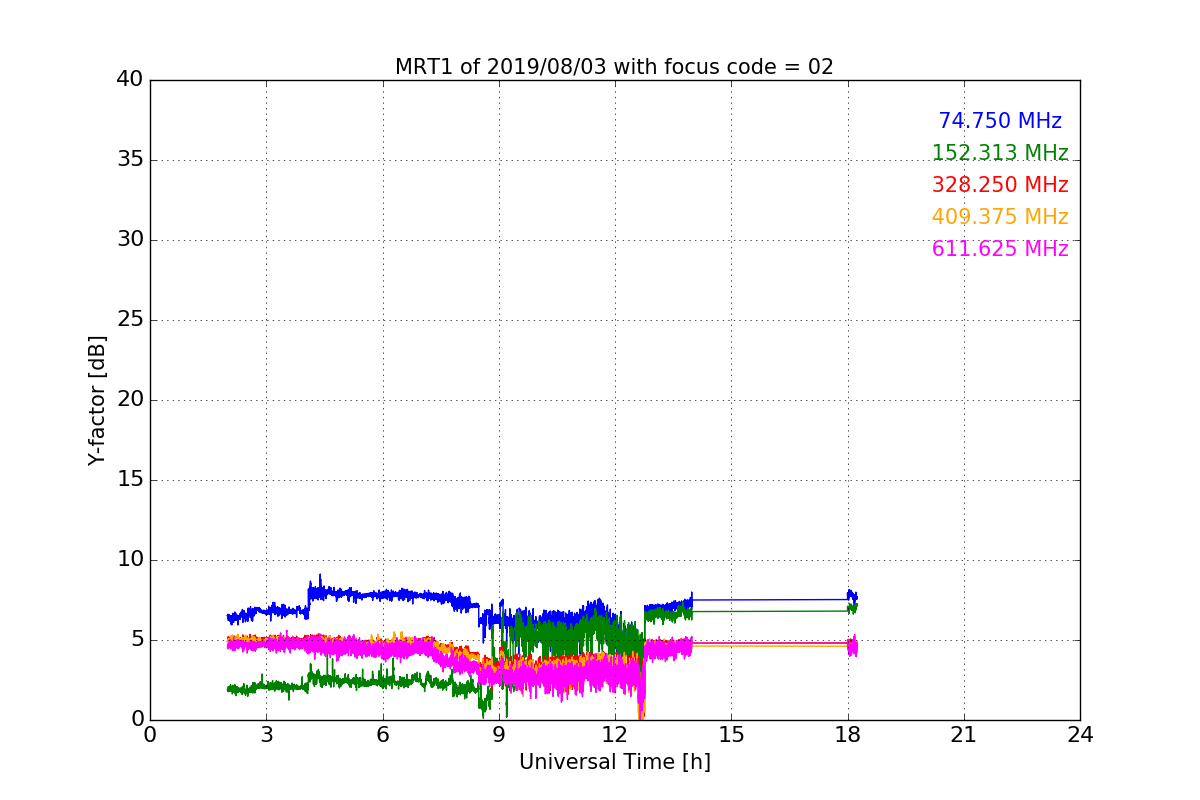Viewport: 1200px width, 800px height.
Task: Select the 74.750 MHz legend label
Action: (x=1000, y=121)
